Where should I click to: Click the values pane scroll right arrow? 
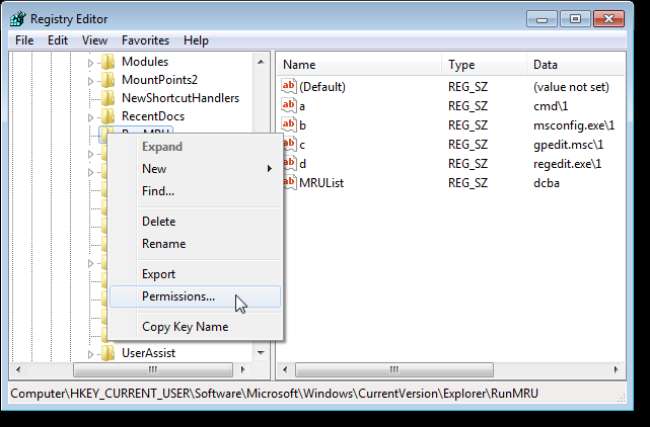coord(616,369)
